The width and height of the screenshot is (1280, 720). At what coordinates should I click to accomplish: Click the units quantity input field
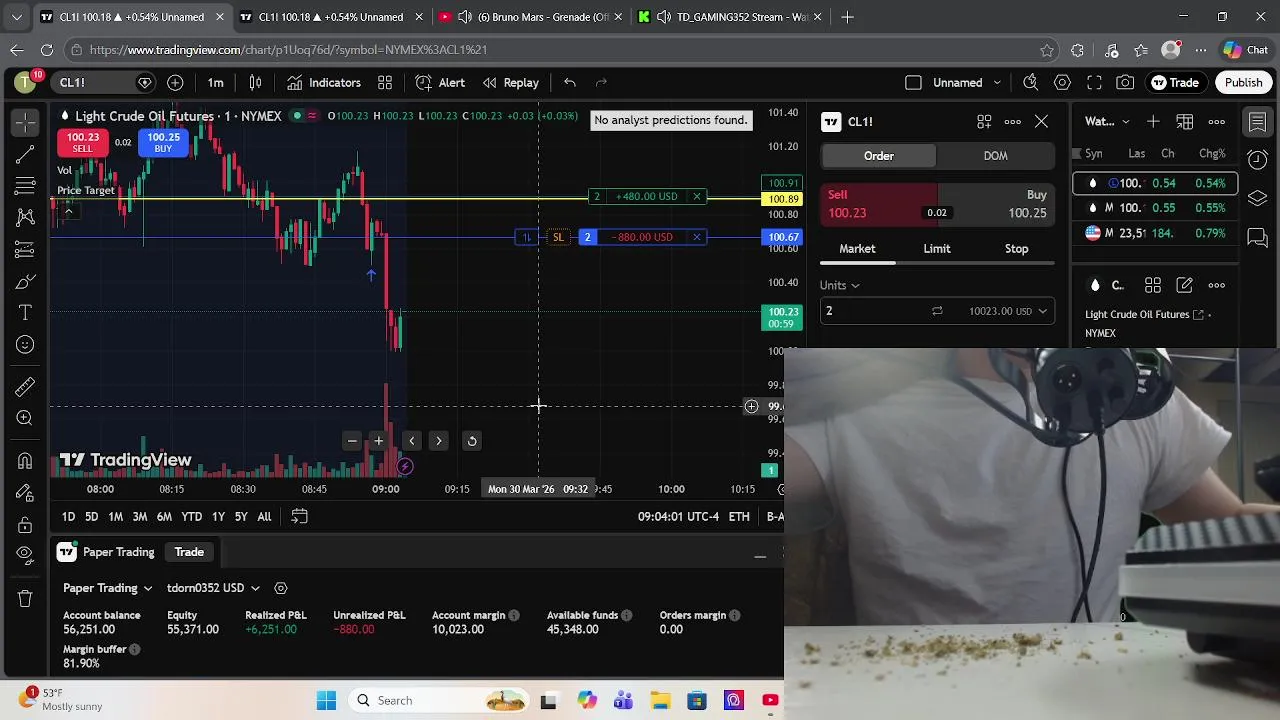870,311
